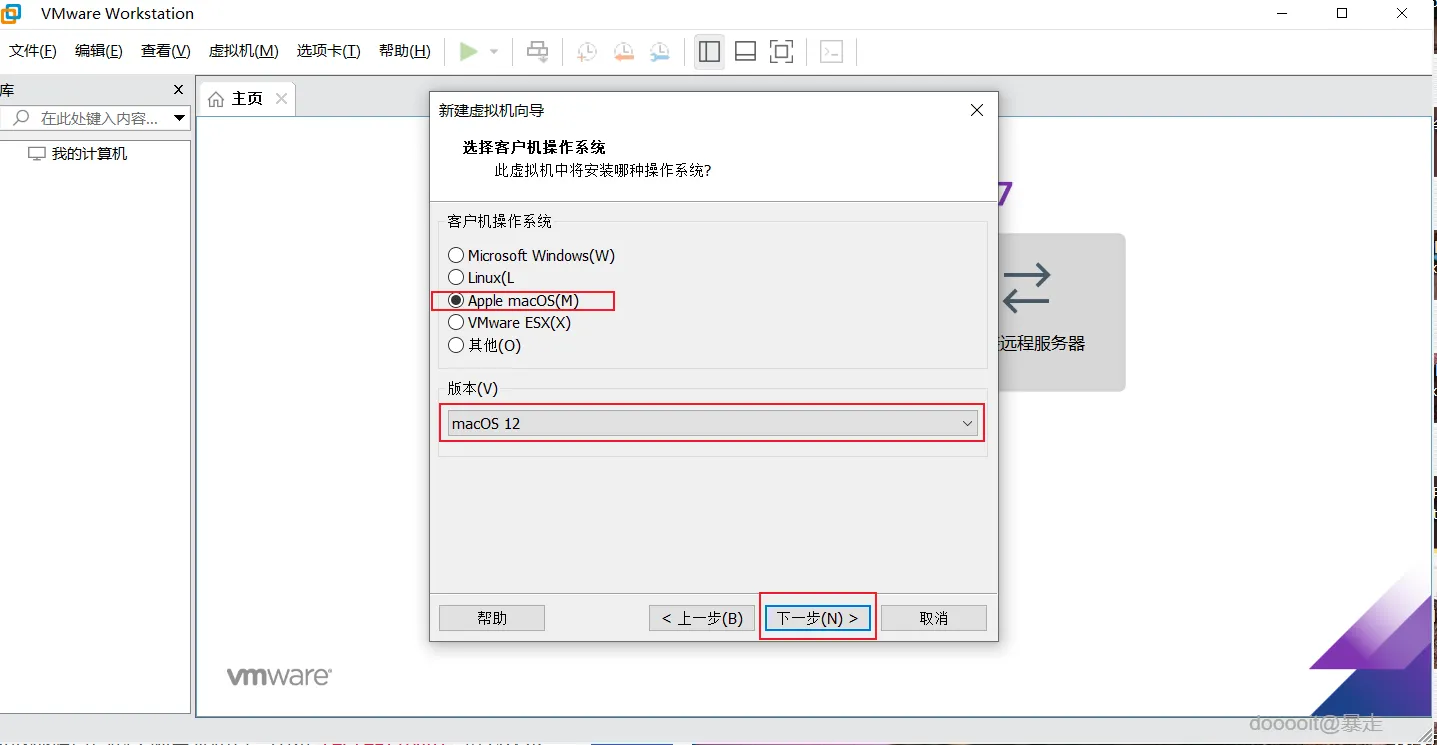Click the 下一步(N) next button
Image resolution: width=1437 pixels, height=745 pixels.
816,617
